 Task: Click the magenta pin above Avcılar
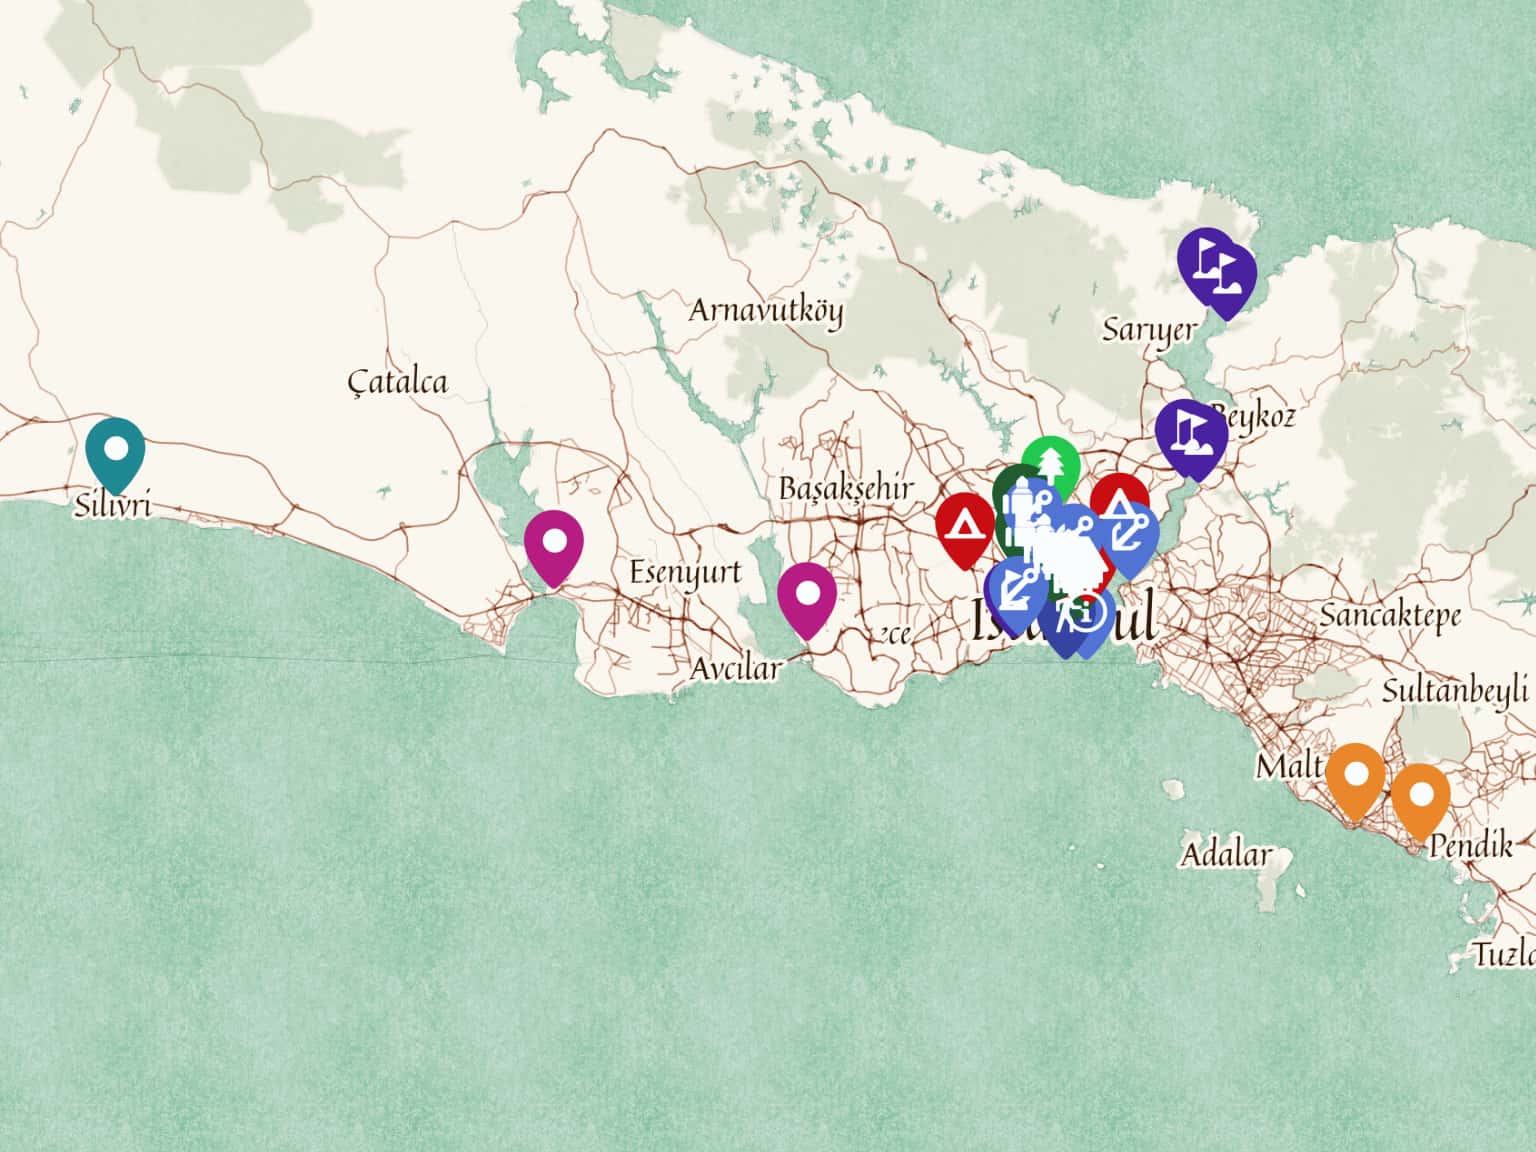[807, 599]
